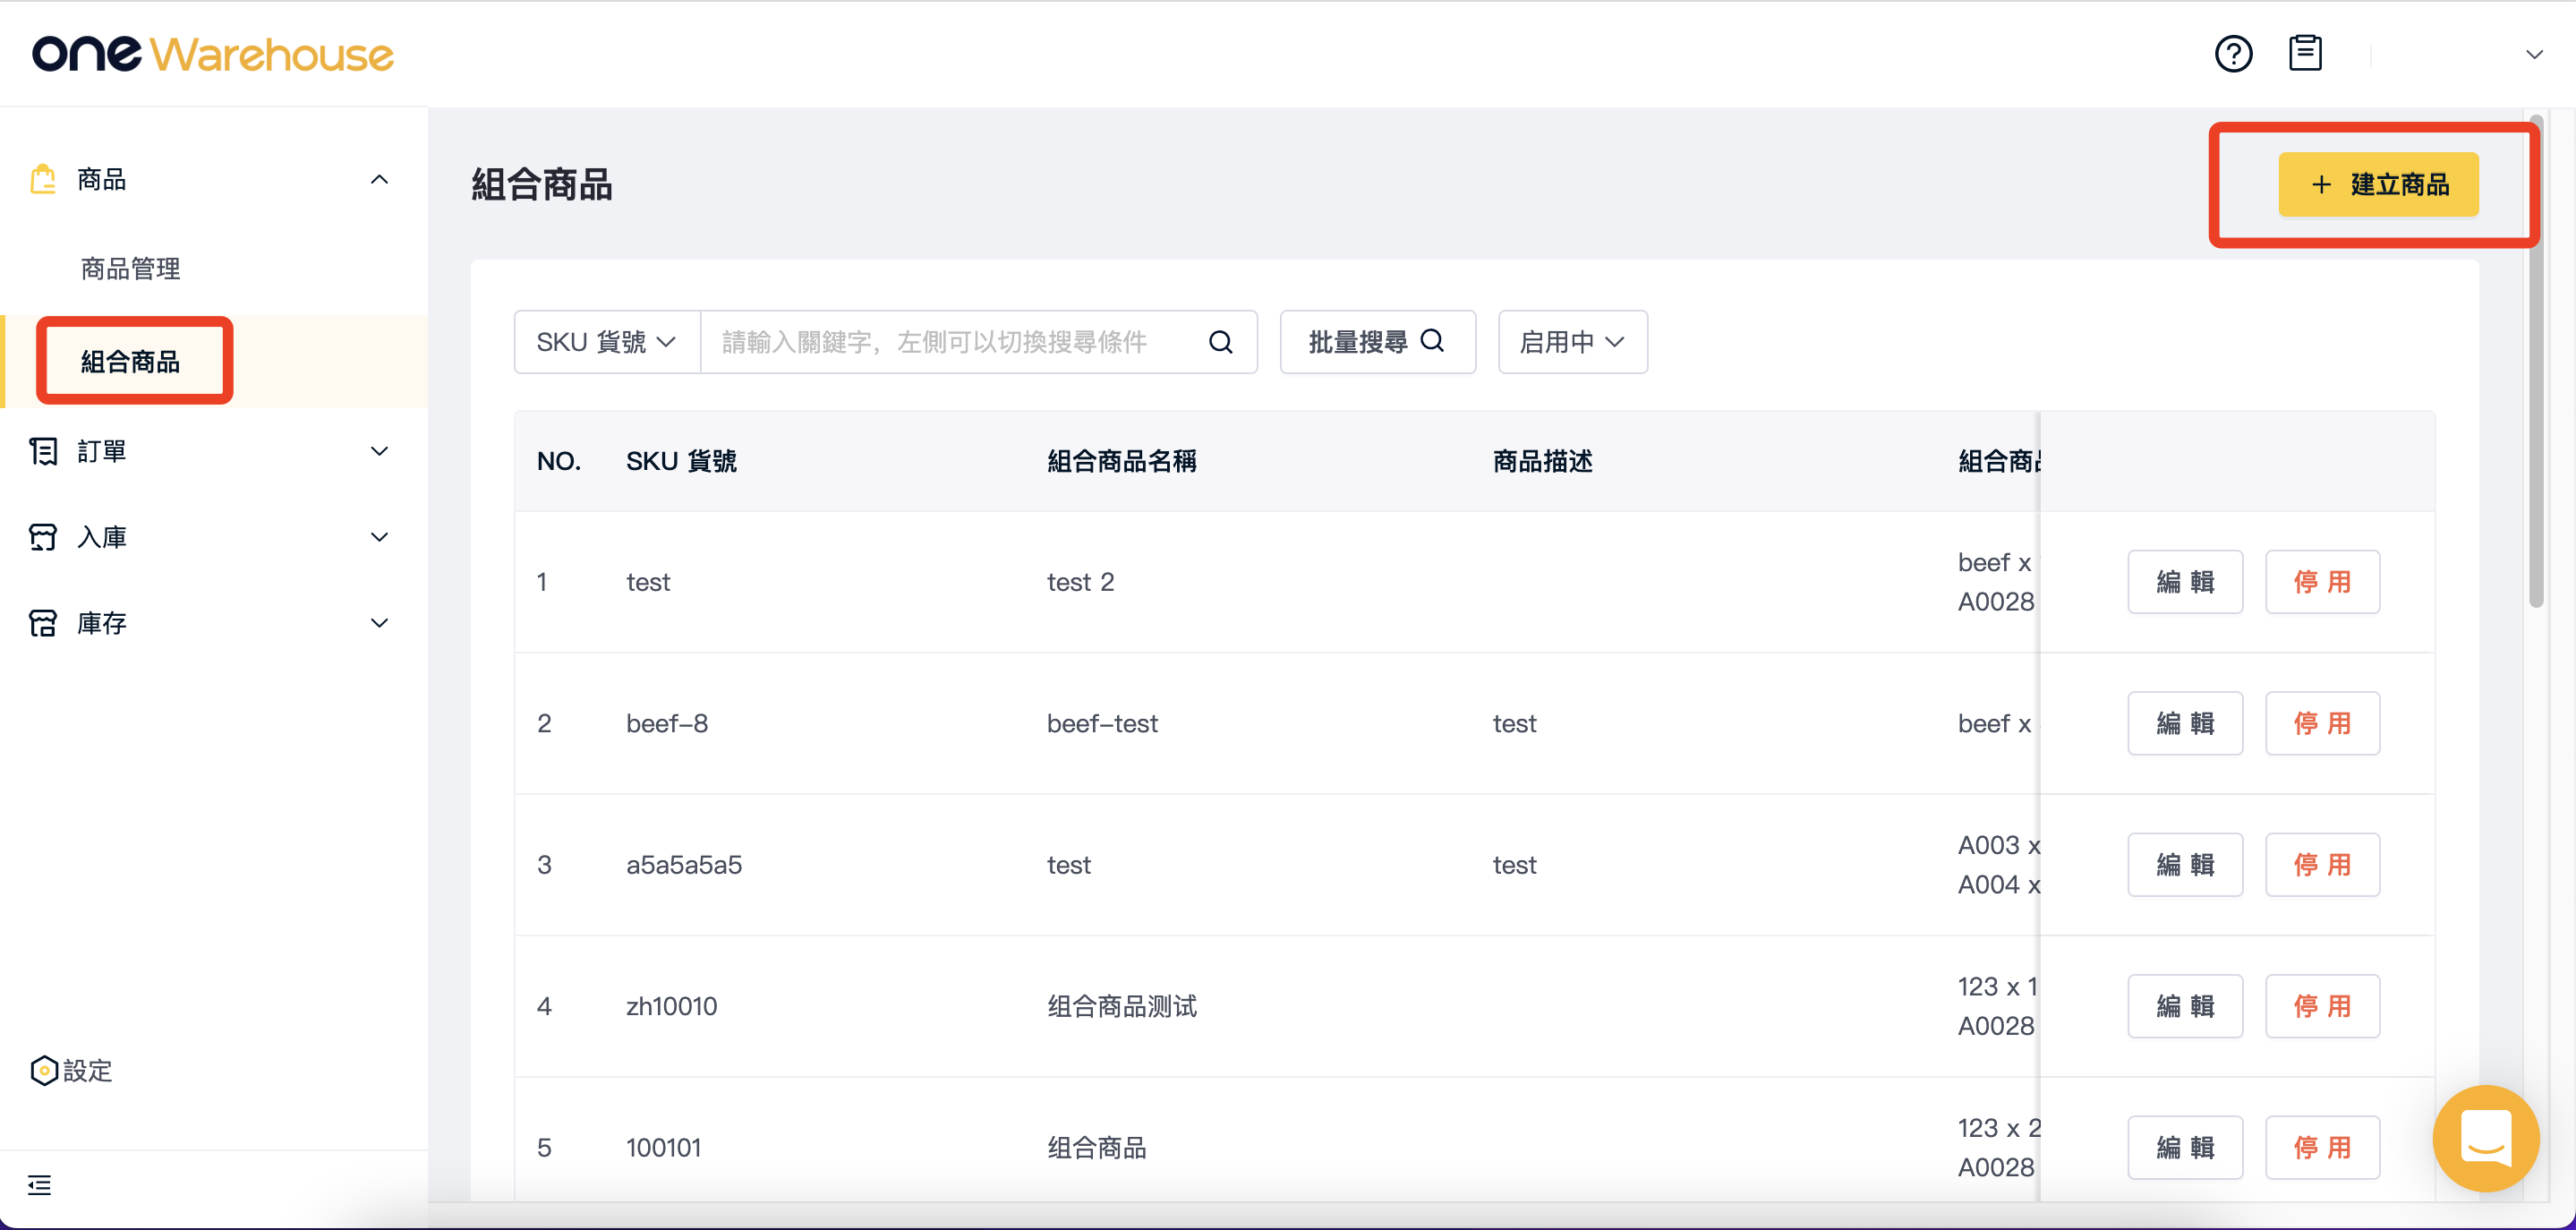Click the 庫存 inventory icon
The width and height of the screenshot is (2576, 1230).
coord(43,623)
